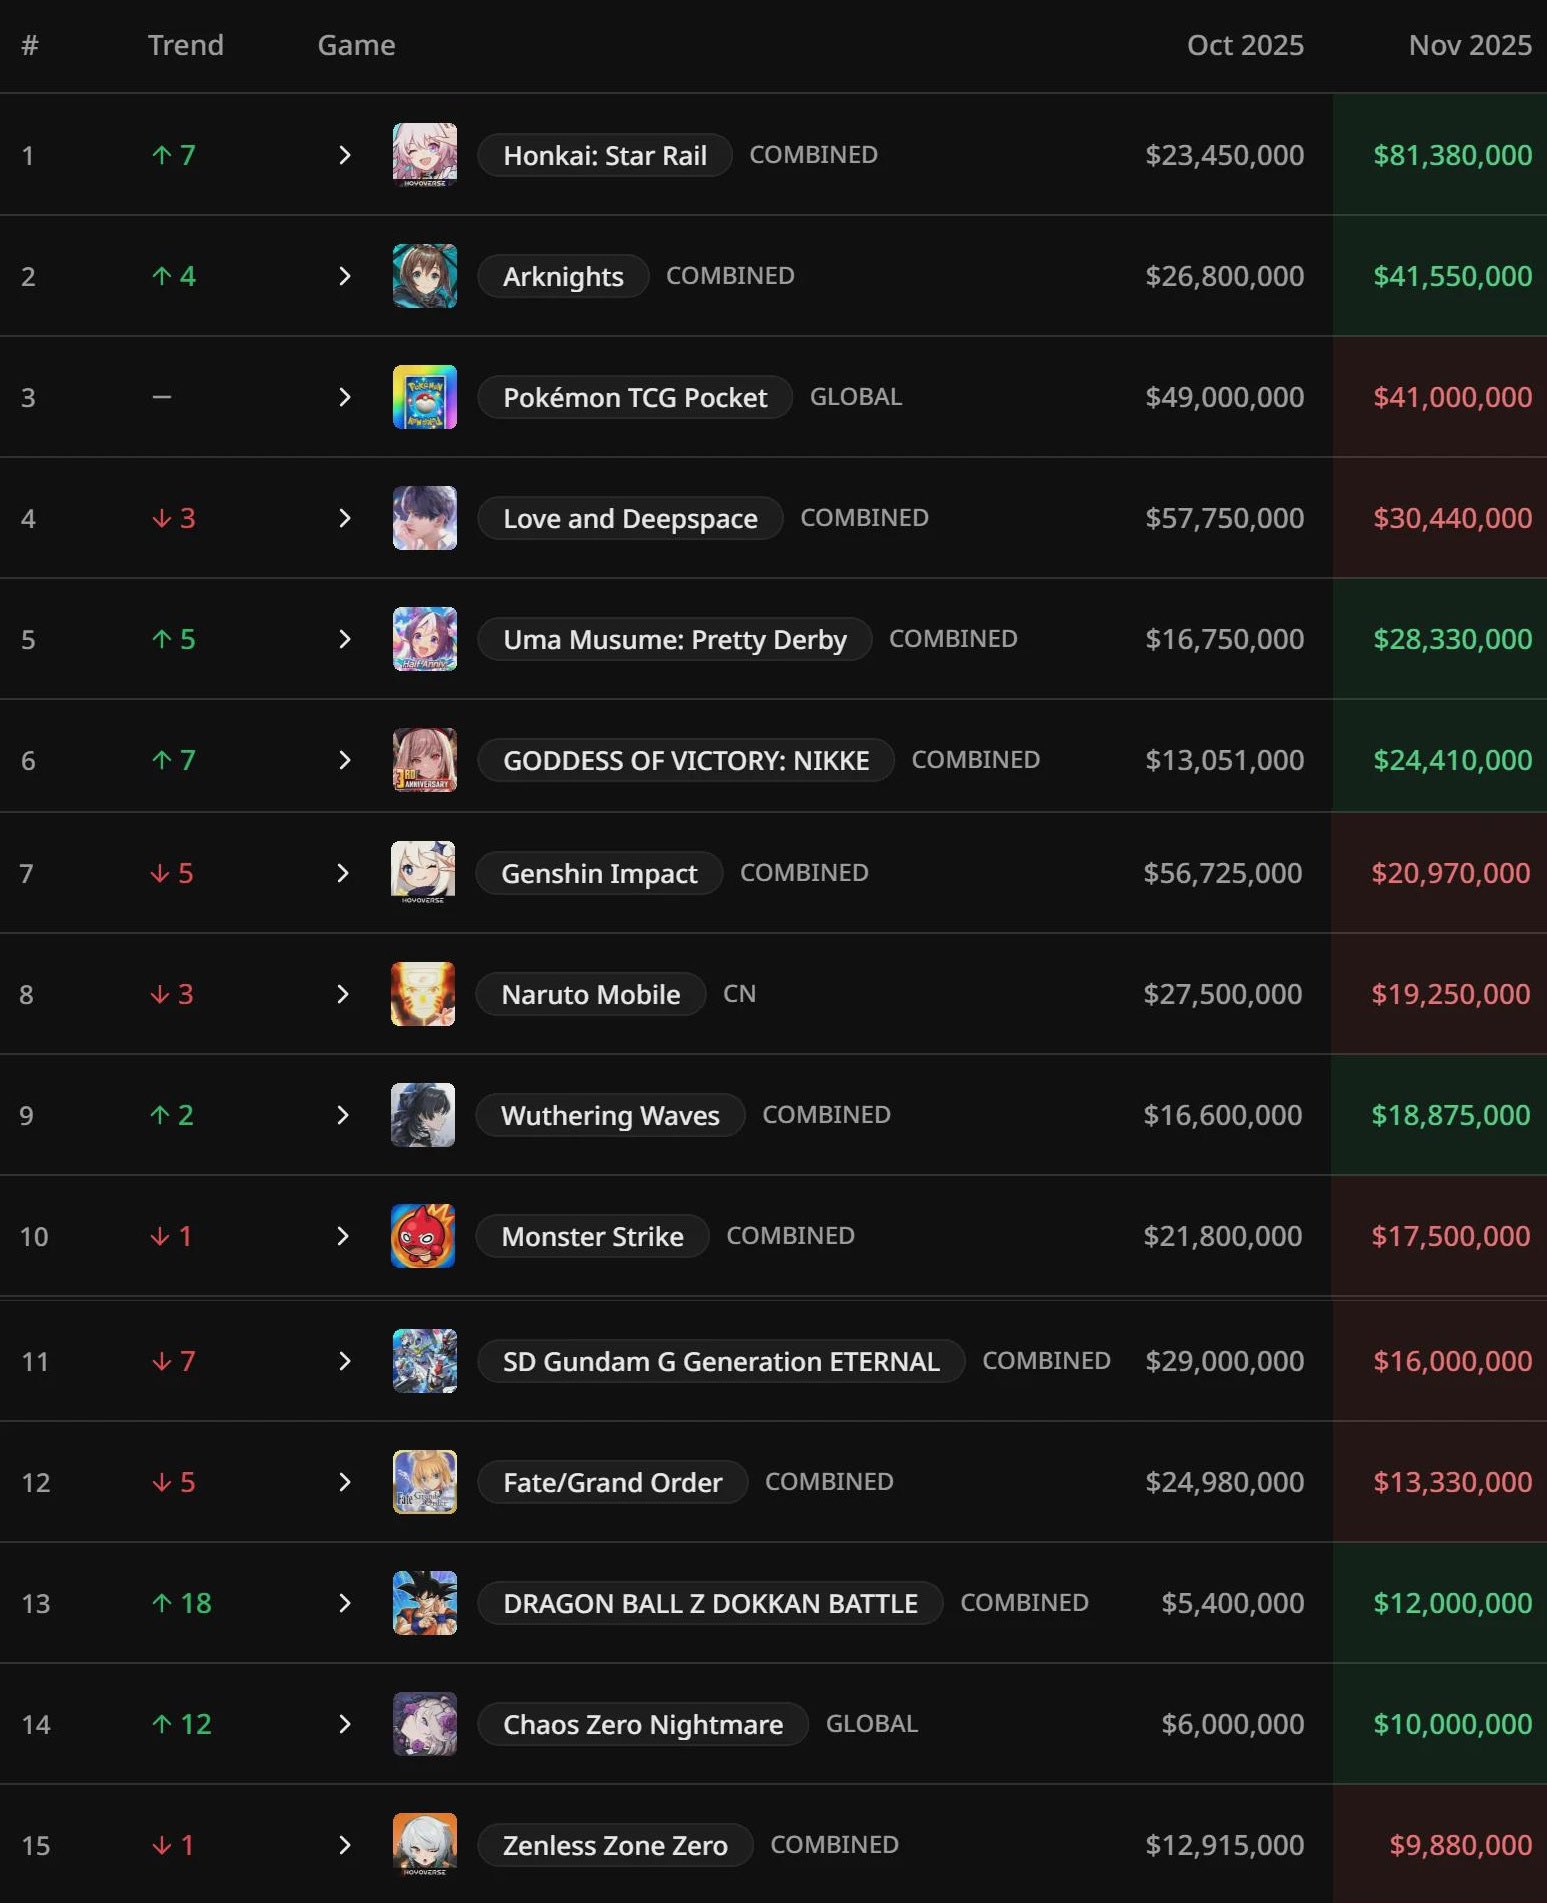
Task: Sort by the Oct 2025 column header
Action: pos(1244,45)
